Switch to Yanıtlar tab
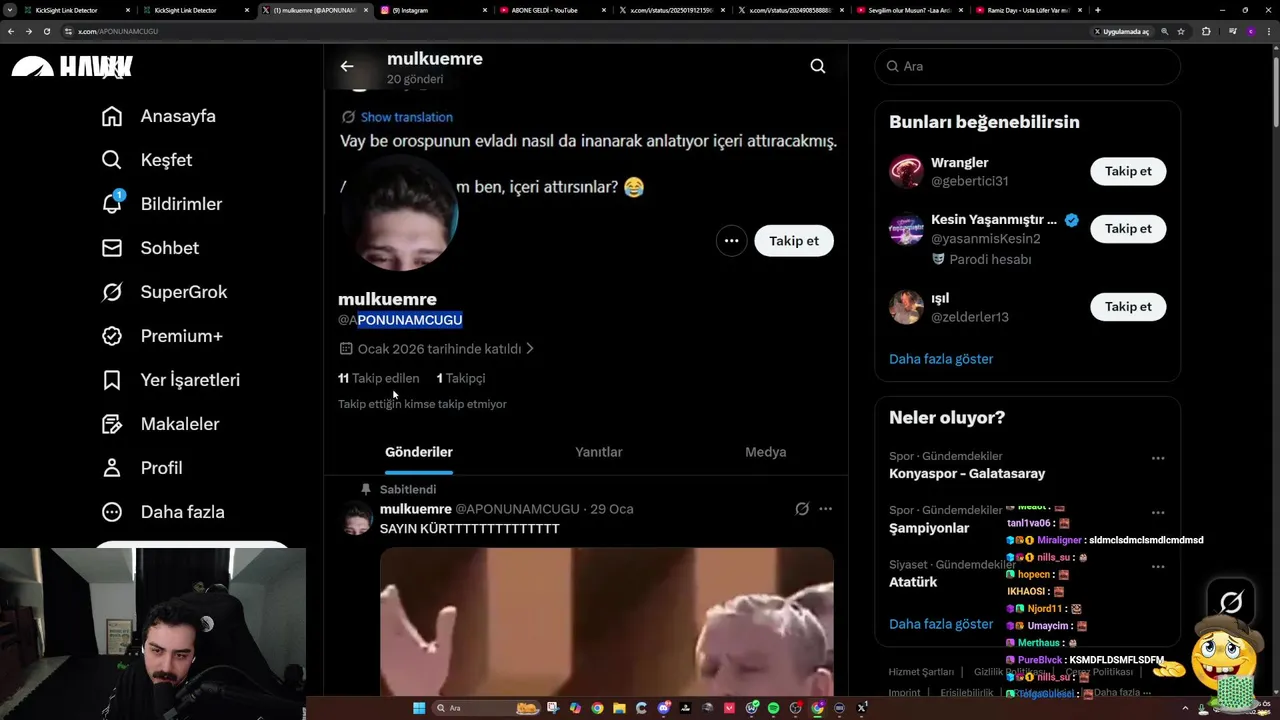Viewport: 1280px width, 720px height. [x=599, y=452]
